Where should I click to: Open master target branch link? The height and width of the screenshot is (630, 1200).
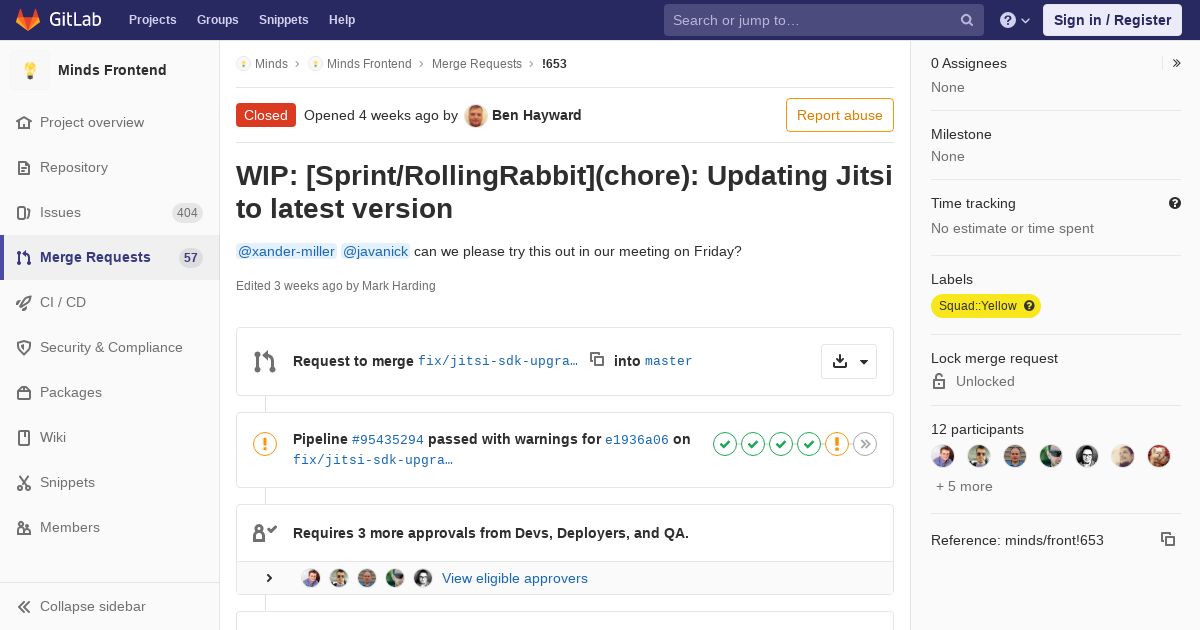click(x=669, y=361)
